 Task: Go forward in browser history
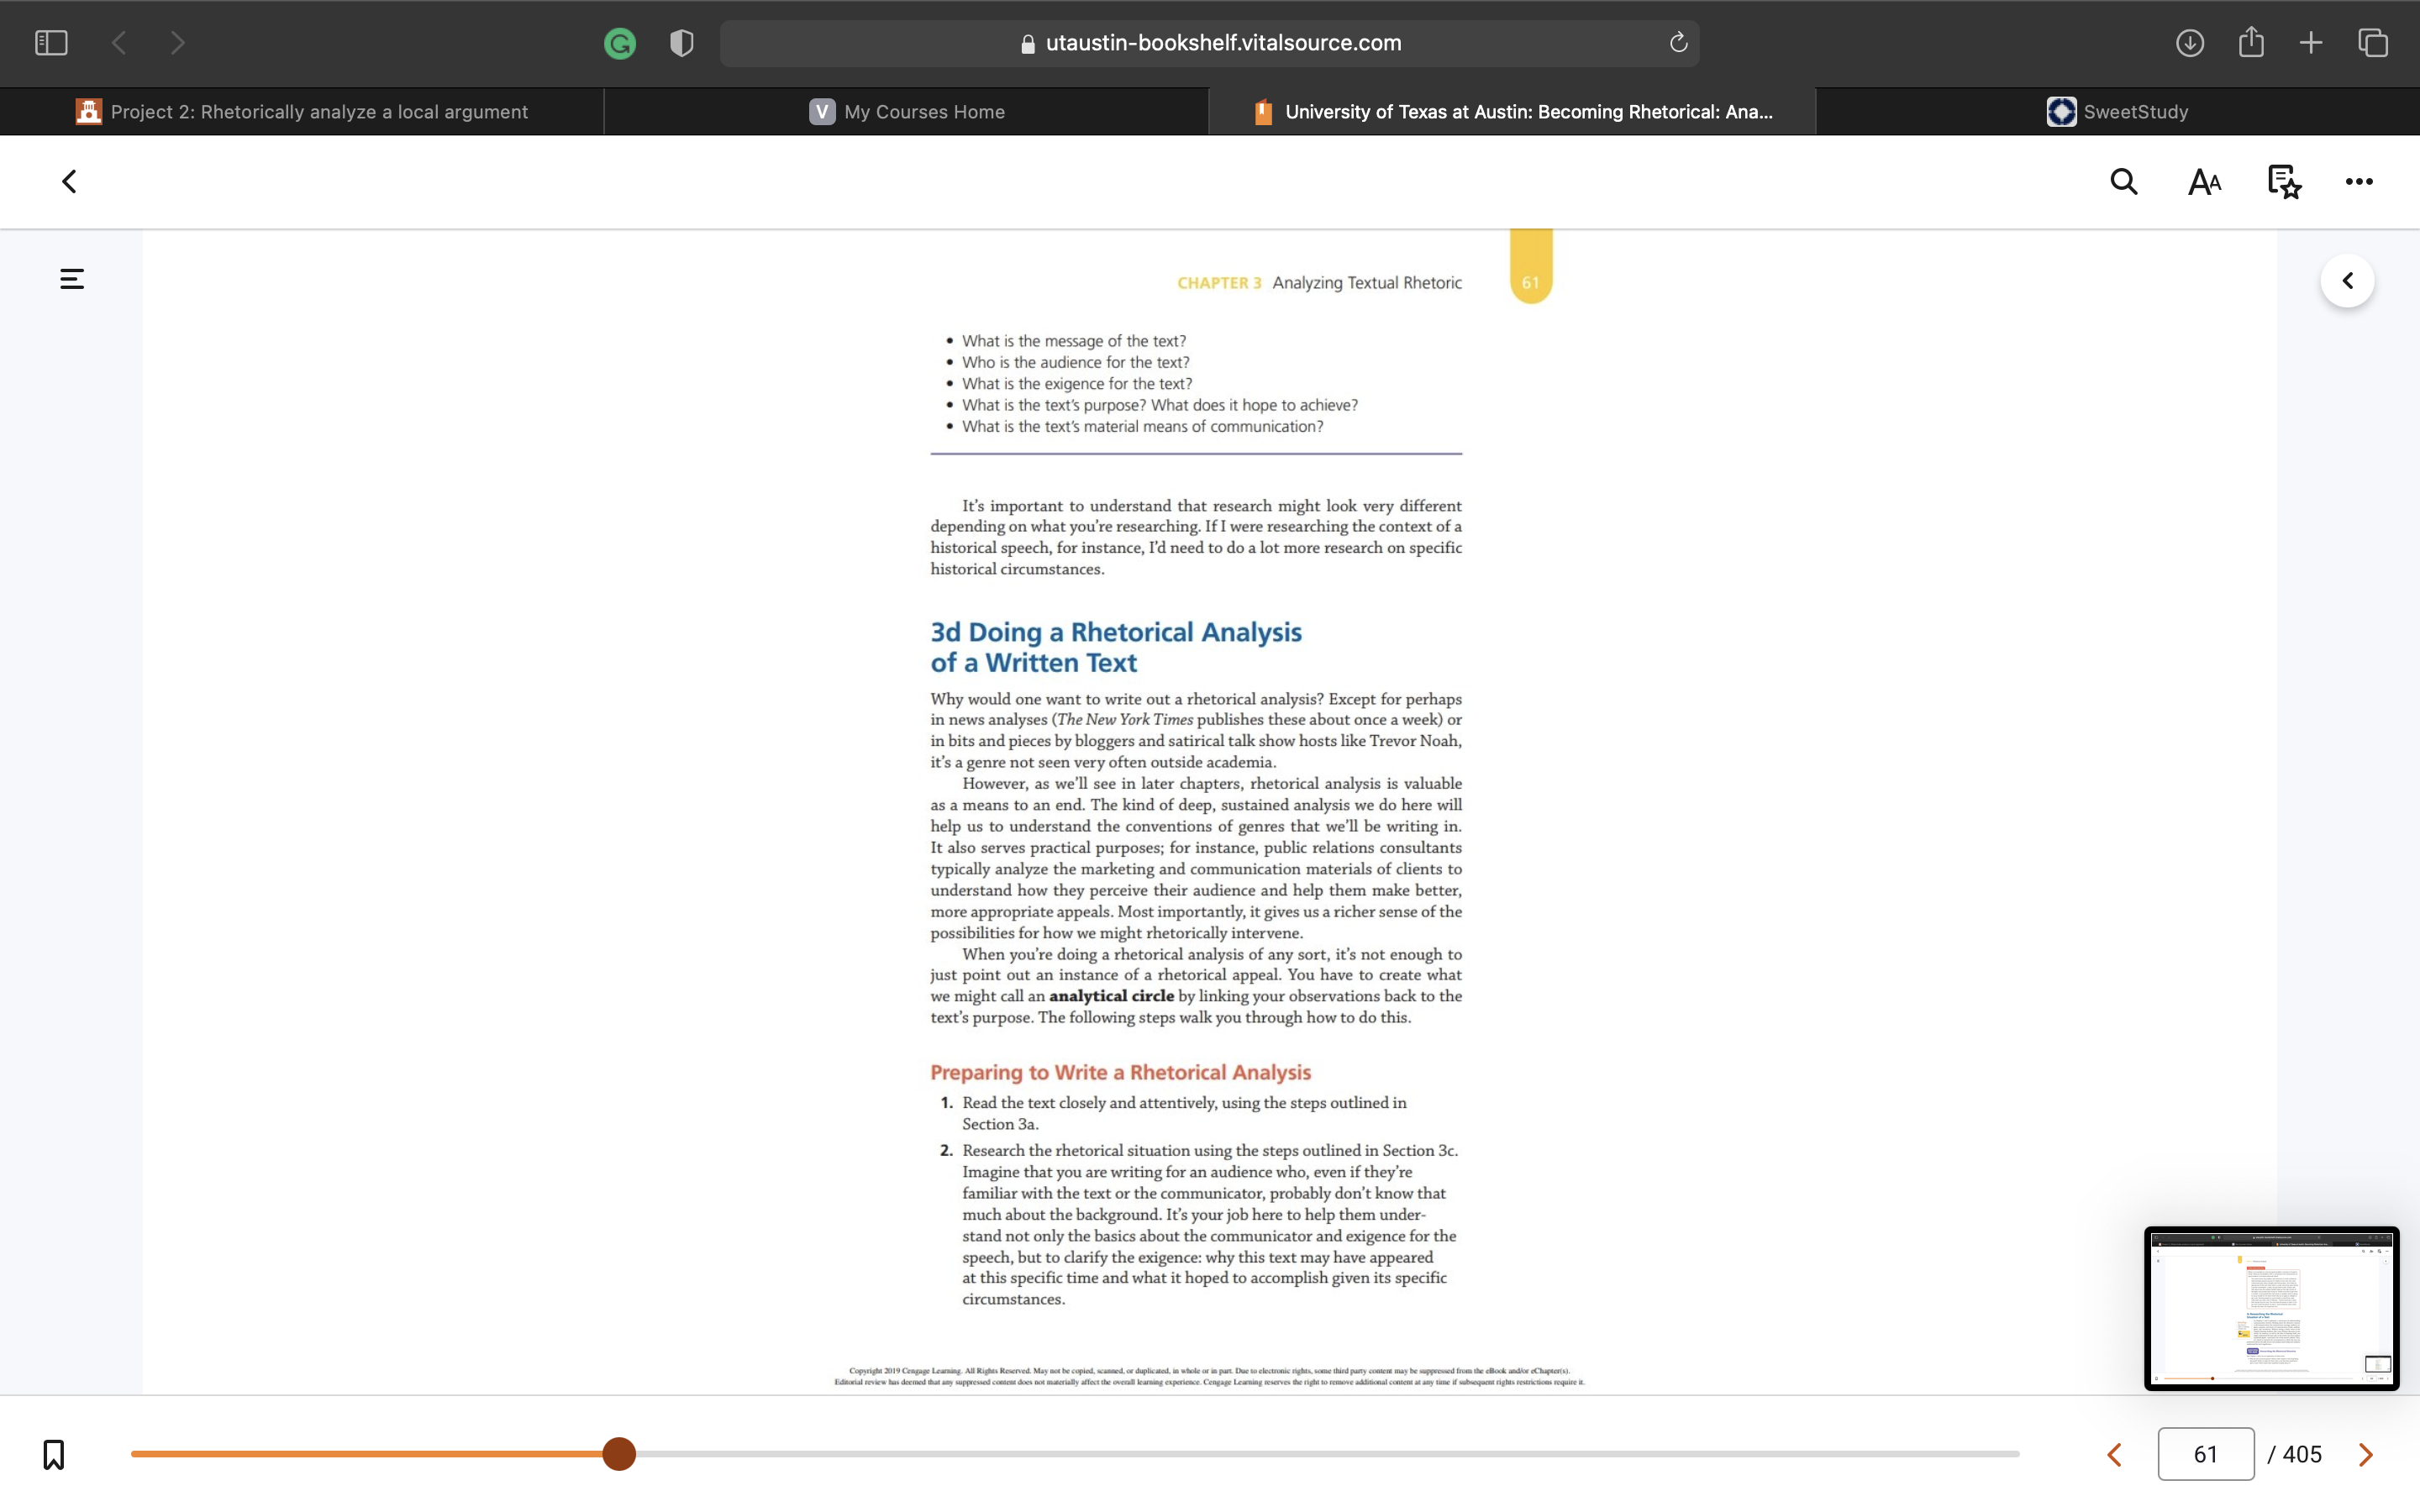pyautogui.click(x=178, y=43)
